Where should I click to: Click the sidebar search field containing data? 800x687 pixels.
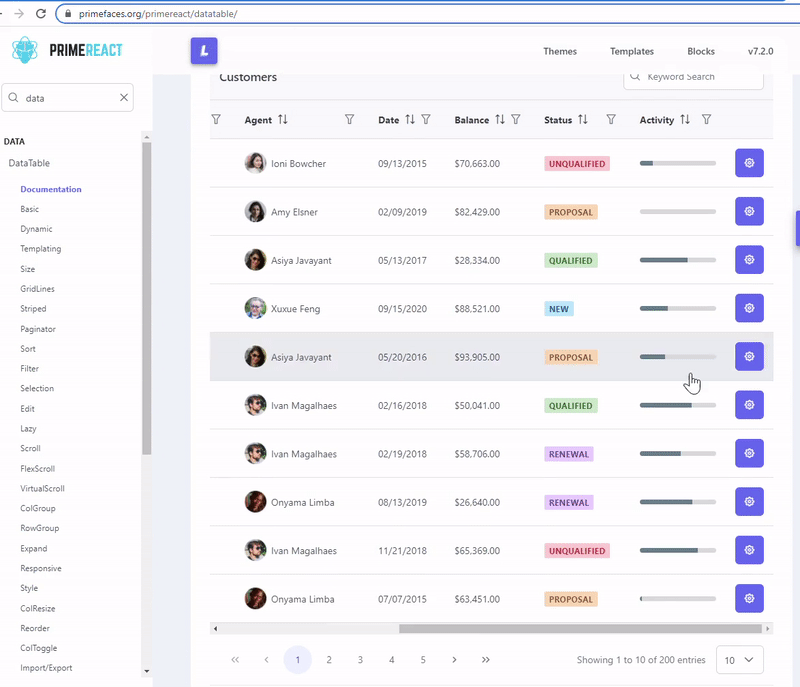tap(67, 97)
